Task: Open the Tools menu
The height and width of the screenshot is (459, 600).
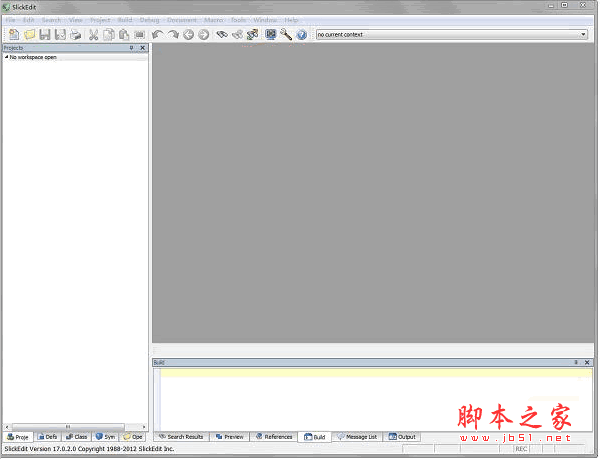Action: (238, 20)
